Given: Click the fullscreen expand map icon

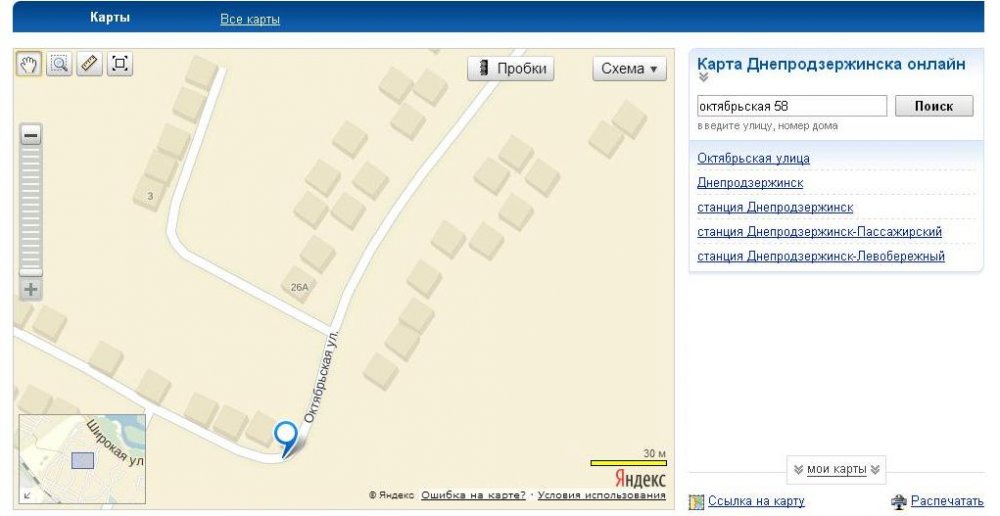Looking at the screenshot, I should point(119,64).
